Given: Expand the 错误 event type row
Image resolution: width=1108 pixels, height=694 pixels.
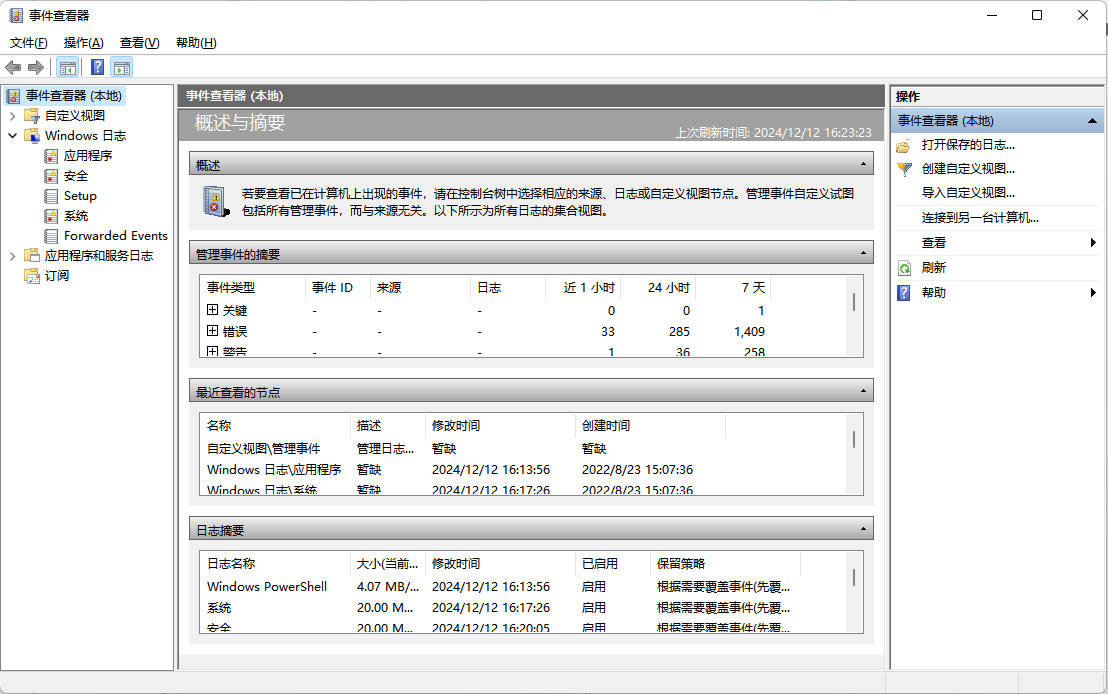Looking at the screenshot, I should (212, 330).
